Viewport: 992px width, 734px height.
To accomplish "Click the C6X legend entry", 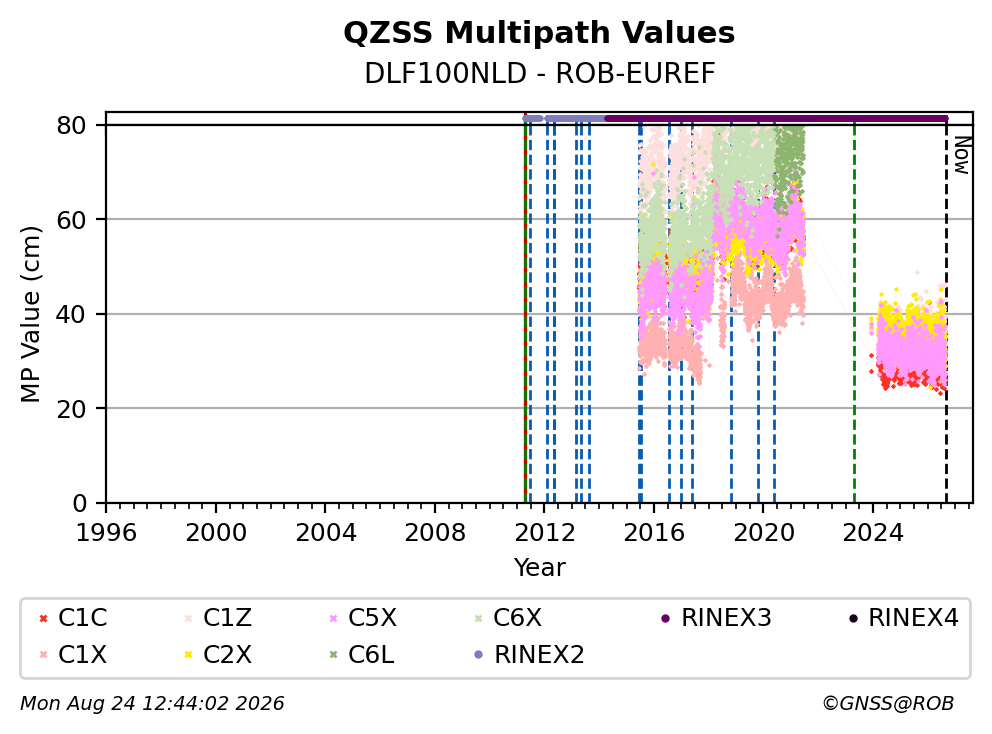I will click(x=508, y=618).
